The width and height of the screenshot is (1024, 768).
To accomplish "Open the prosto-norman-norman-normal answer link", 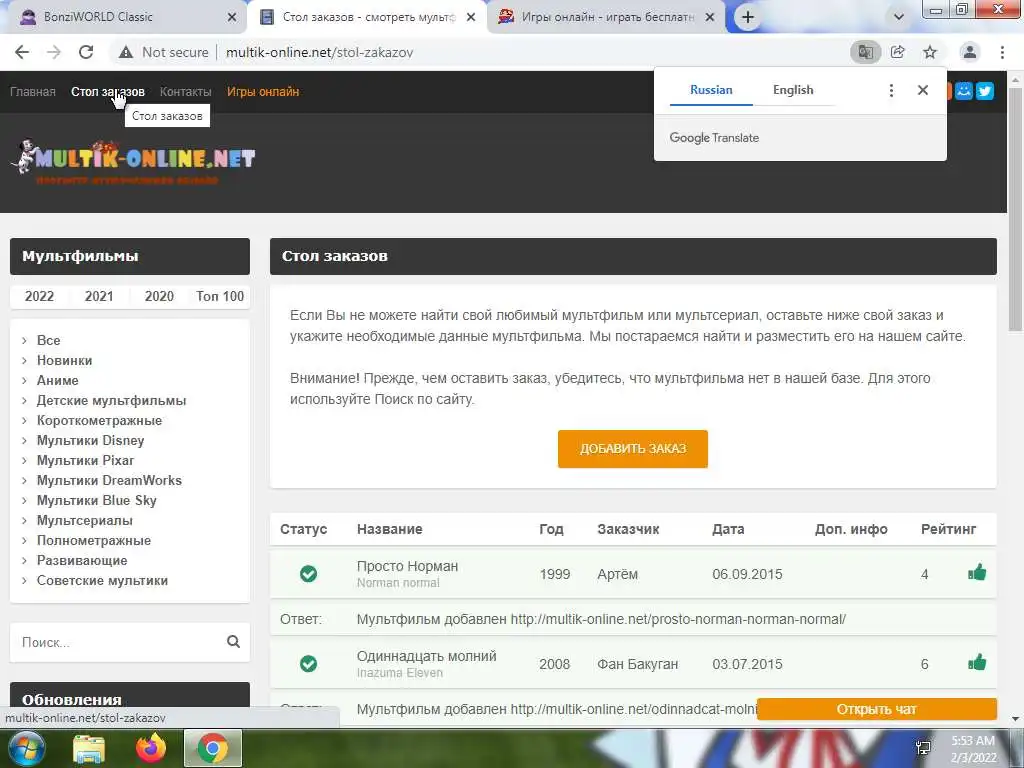I will (678, 619).
